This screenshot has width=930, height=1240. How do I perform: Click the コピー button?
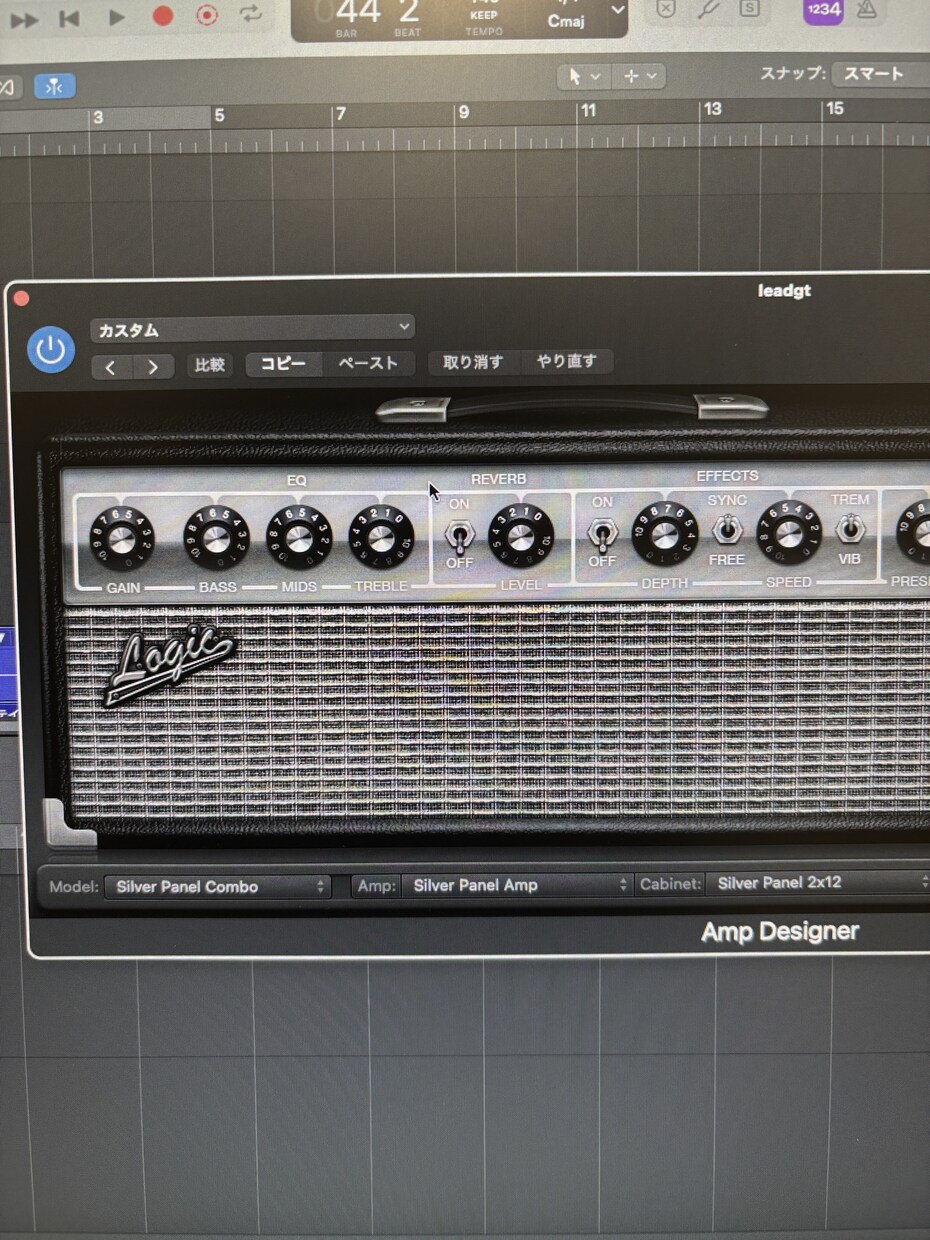pos(283,364)
